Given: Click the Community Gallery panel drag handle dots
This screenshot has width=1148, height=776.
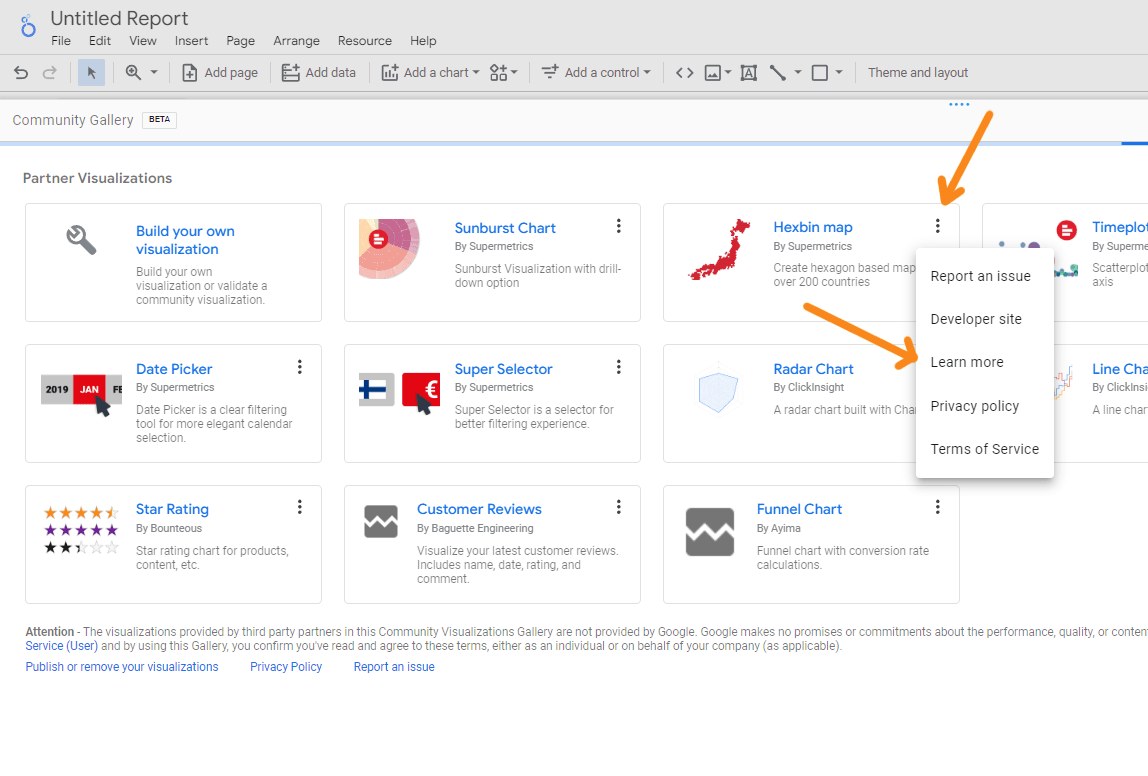Looking at the screenshot, I should pyautogui.click(x=959, y=105).
